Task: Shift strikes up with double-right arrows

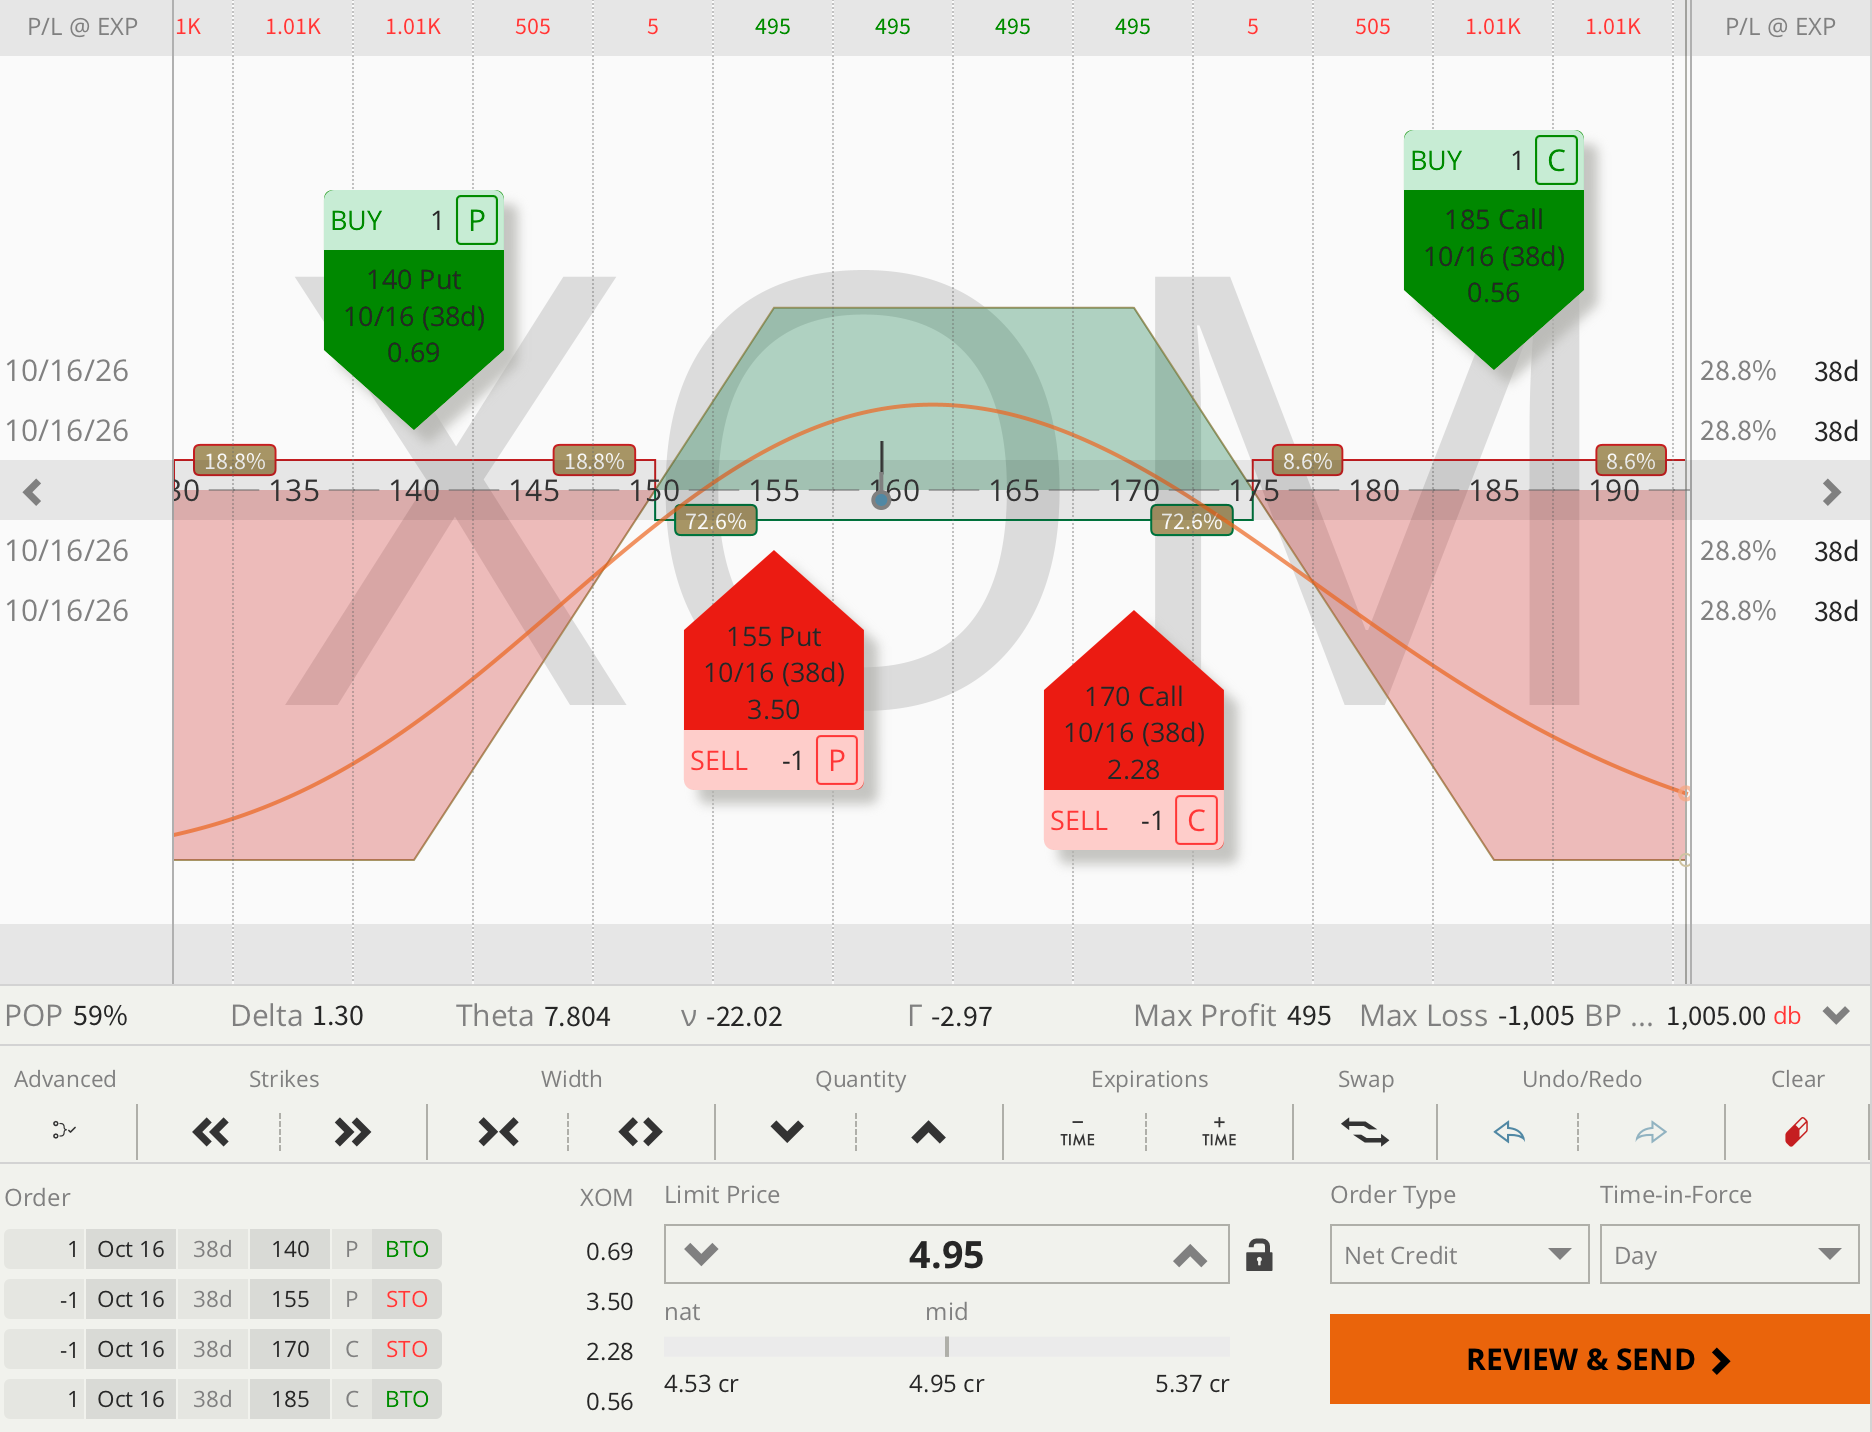Action: (x=352, y=1132)
